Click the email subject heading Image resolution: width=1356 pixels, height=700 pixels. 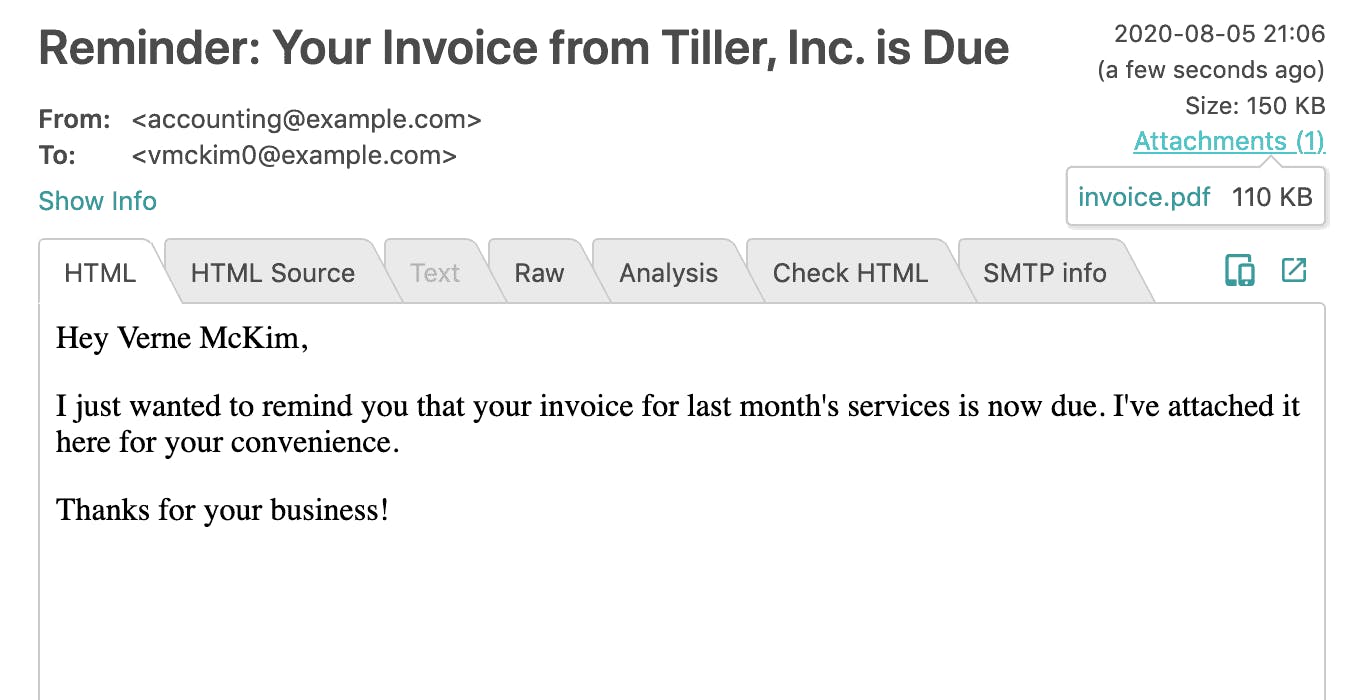tap(524, 48)
